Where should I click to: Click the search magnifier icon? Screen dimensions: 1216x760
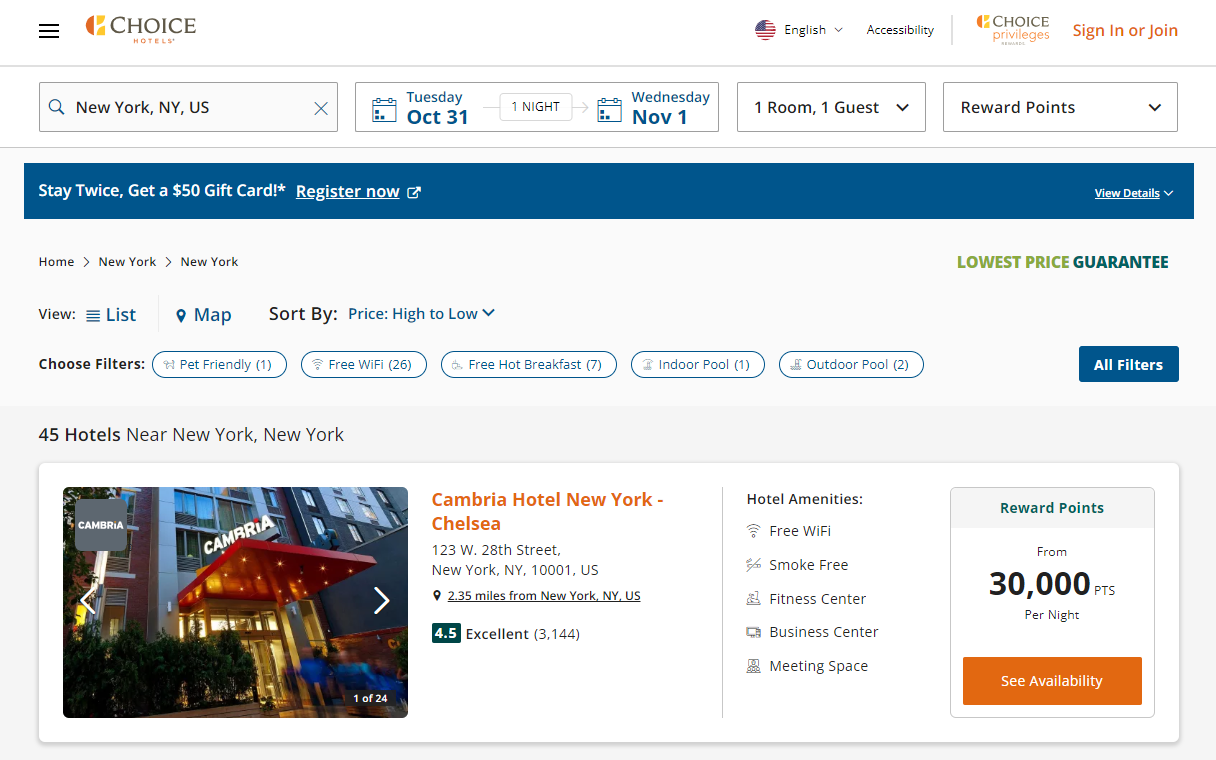click(57, 106)
